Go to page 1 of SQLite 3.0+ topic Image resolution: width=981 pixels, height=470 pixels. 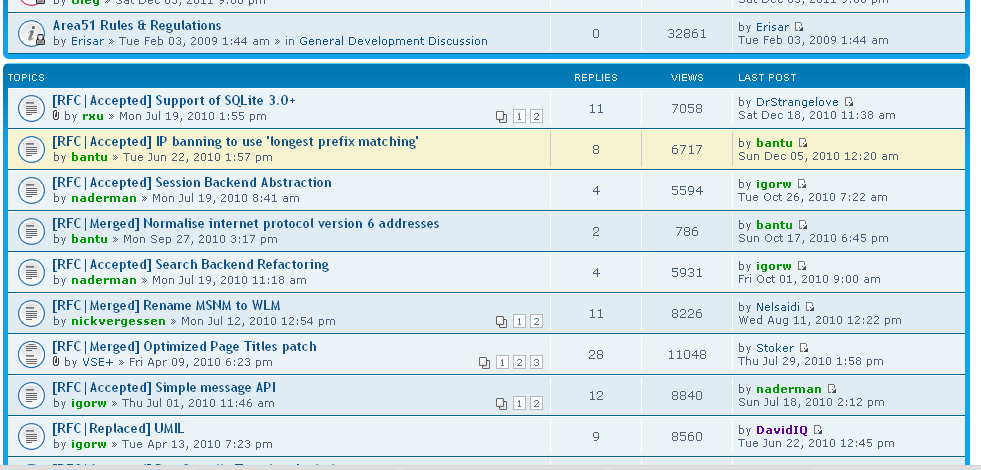[x=519, y=116]
